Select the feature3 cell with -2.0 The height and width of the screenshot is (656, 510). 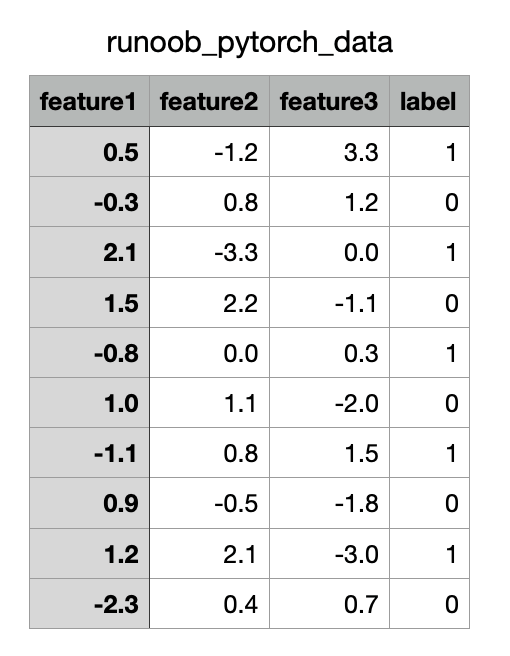(x=330, y=403)
